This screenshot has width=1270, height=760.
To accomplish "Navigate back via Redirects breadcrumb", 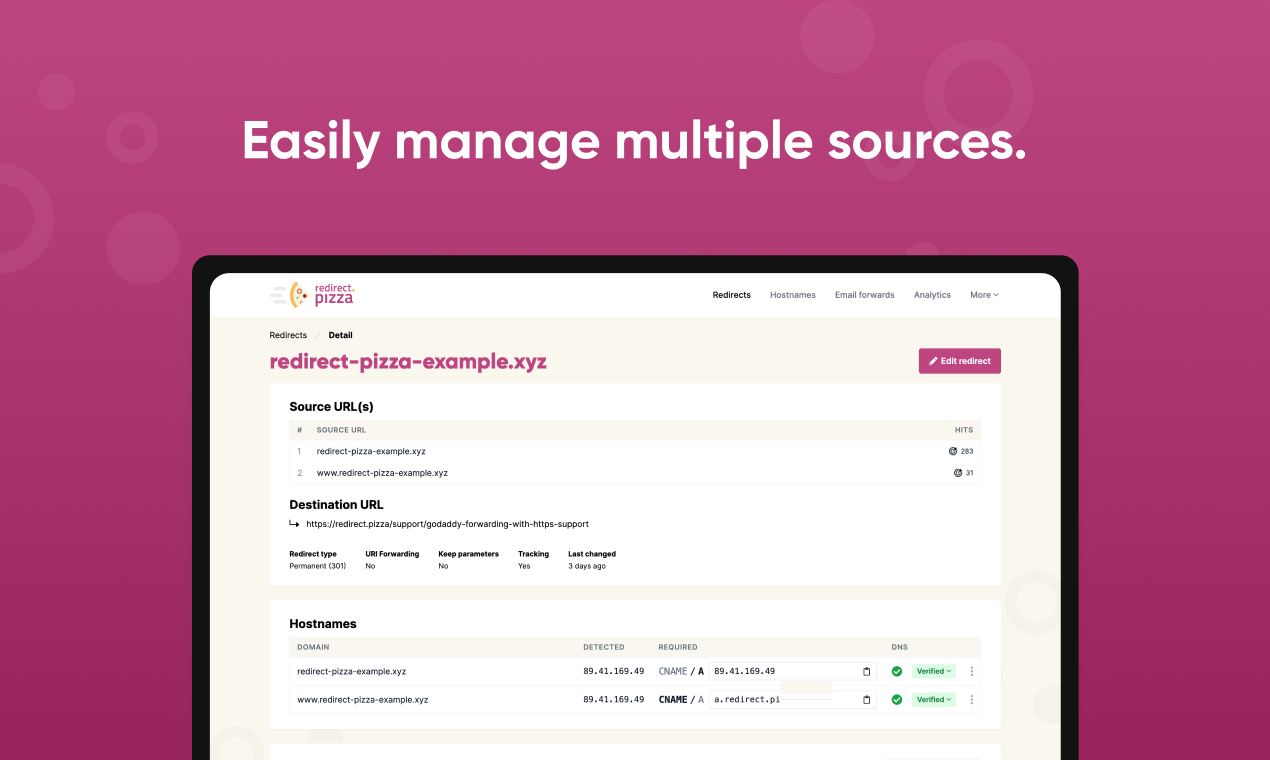I will click(x=288, y=335).
